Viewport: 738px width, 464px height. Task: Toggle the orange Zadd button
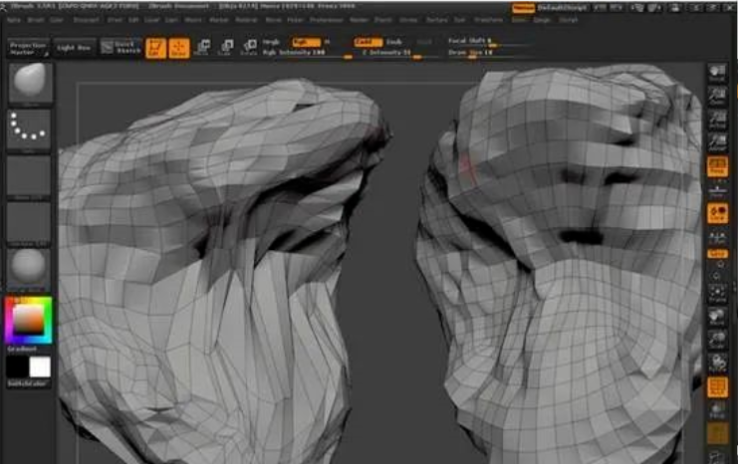(368, 42)
